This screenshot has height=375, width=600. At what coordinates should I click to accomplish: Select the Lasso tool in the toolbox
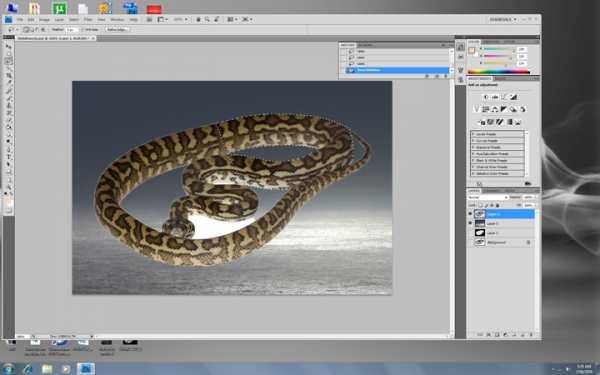point(9,61)
